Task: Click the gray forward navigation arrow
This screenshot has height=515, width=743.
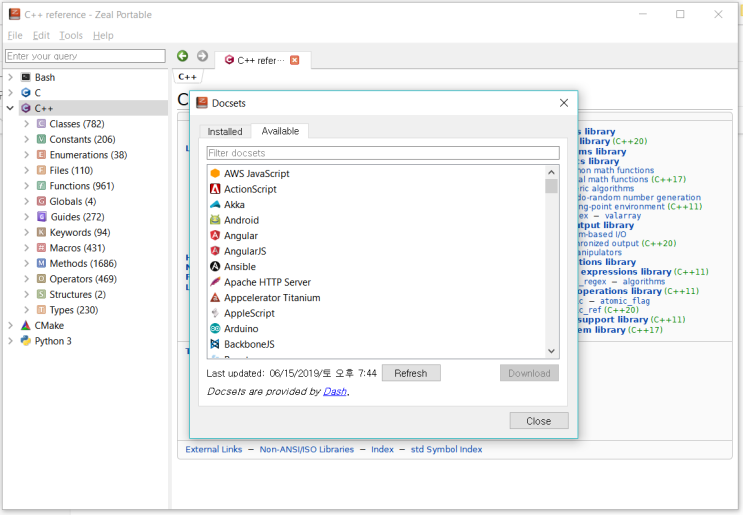Action: 202,56
